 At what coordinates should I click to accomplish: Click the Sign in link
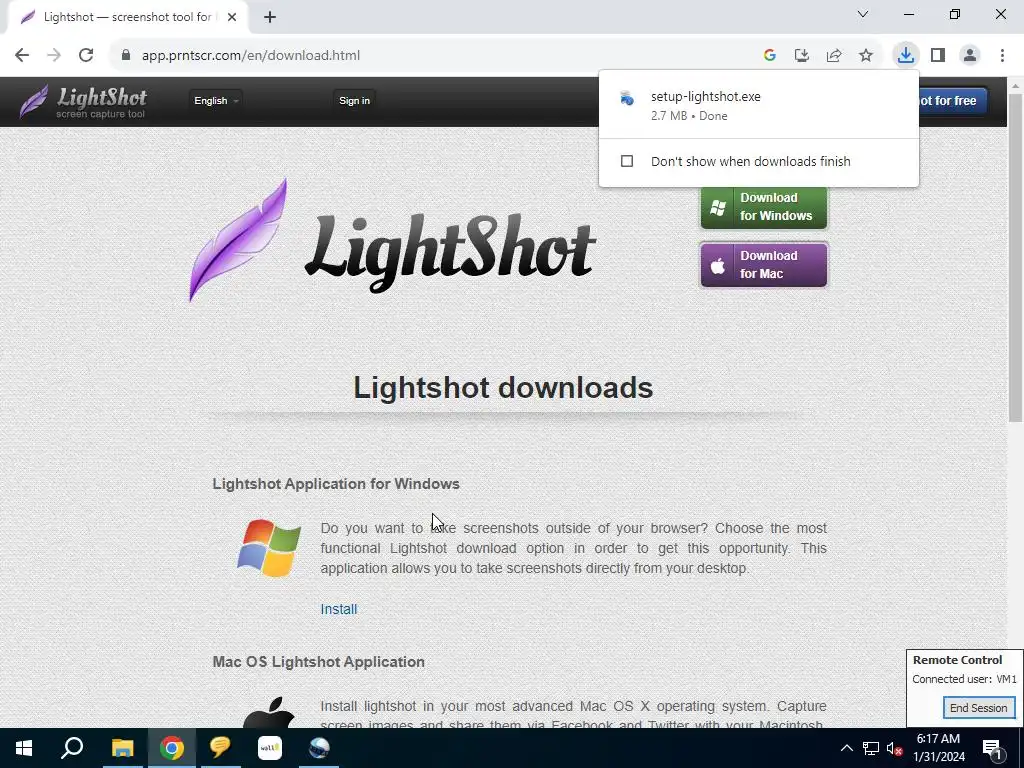[355, 101]
